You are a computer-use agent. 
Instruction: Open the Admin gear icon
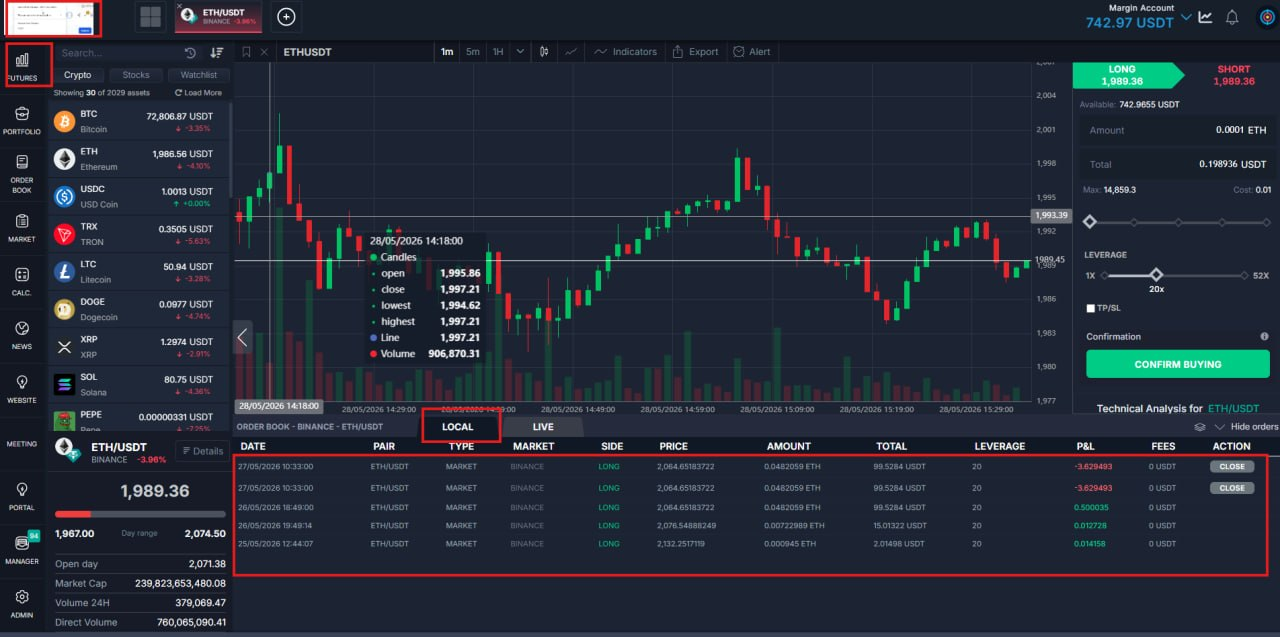pos(22,604)
